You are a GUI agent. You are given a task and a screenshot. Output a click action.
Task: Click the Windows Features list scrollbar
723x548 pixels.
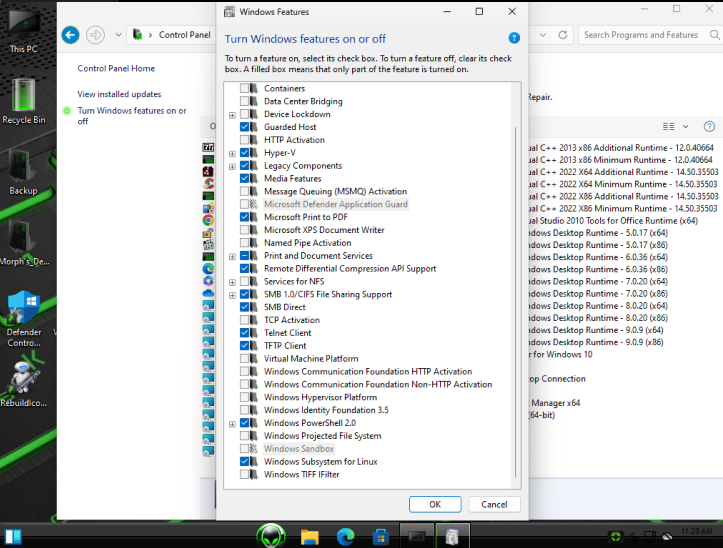pos(516,302)
